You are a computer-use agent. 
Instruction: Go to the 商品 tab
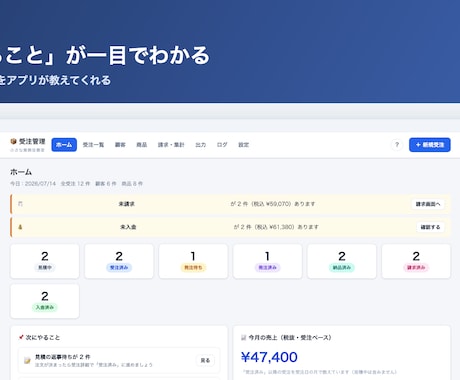point(142,145)
